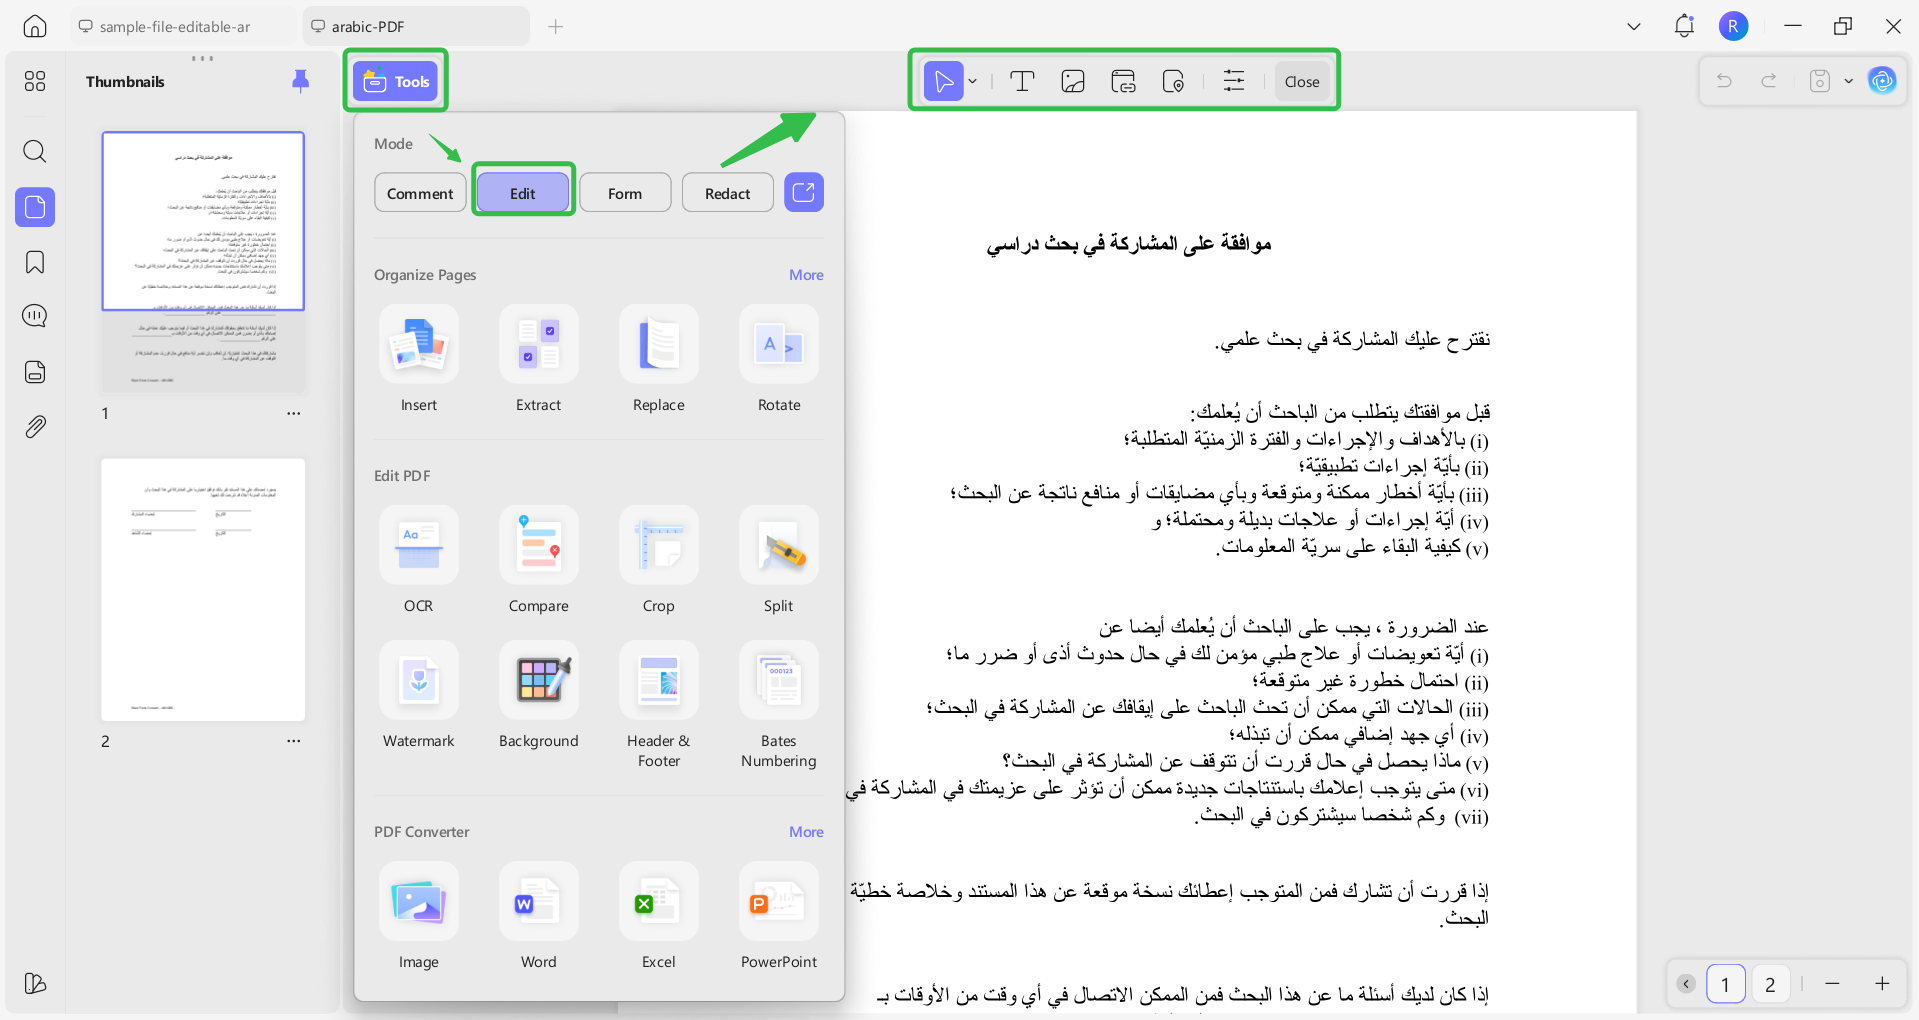The height and width of the screenshot is (1020, 1919).
Task: Open the Watermark tool
Action: point(419,695)
